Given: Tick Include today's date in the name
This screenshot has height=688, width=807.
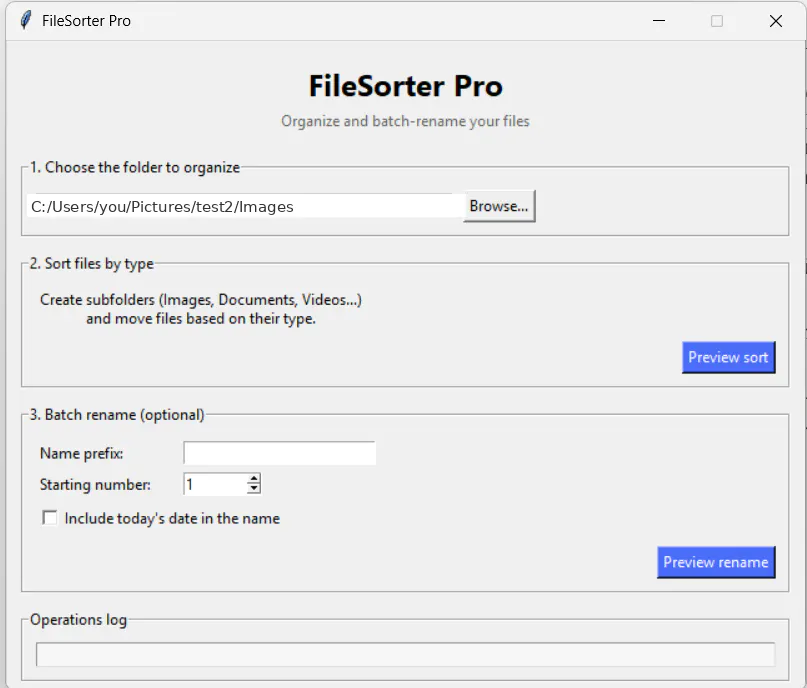Looking at the screenshot, I should [x=50, y=518].
